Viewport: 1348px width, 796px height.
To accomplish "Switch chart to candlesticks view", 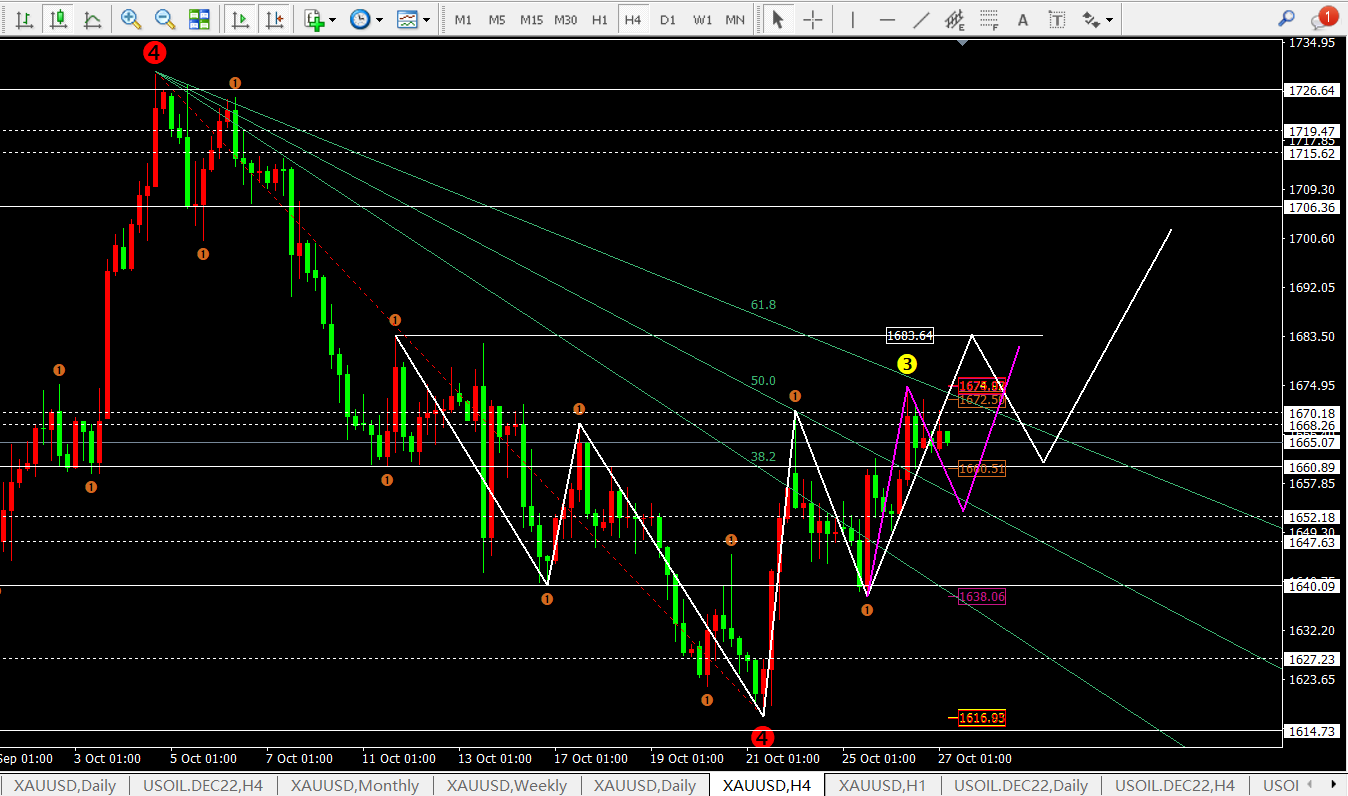I will click(x=59, y=19).
